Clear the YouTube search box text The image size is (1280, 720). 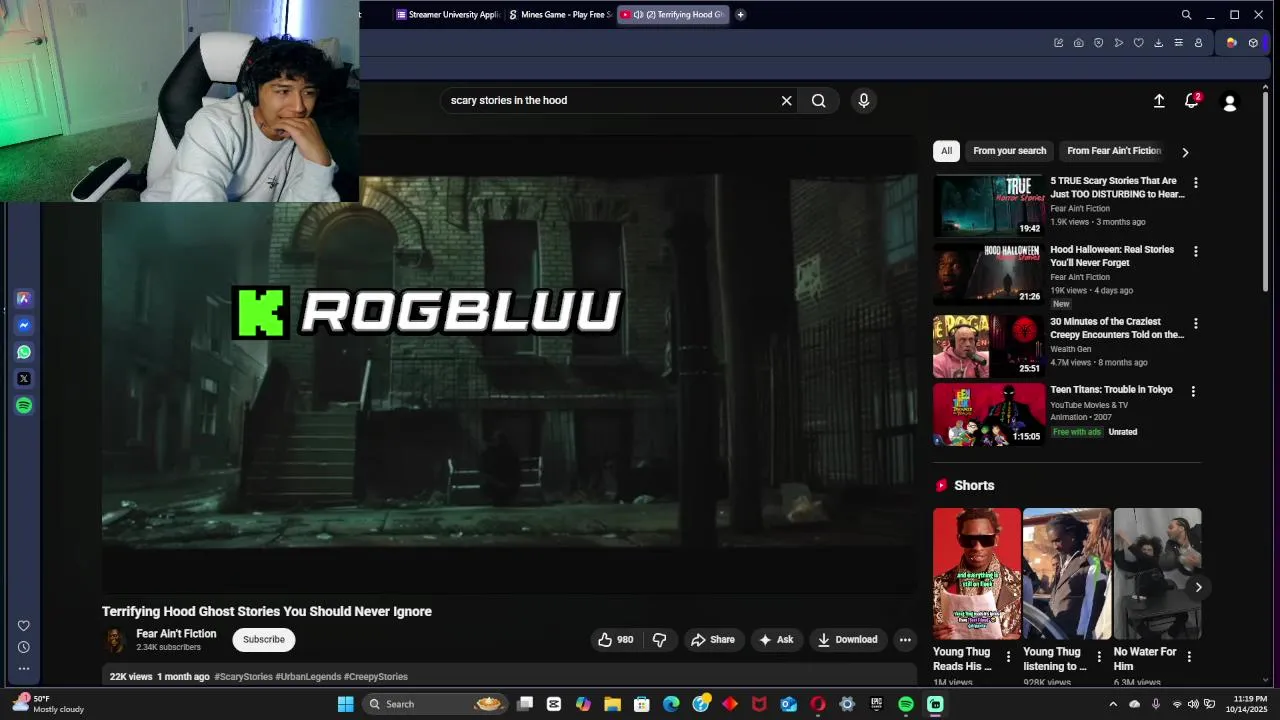click(x=786, y=100)
